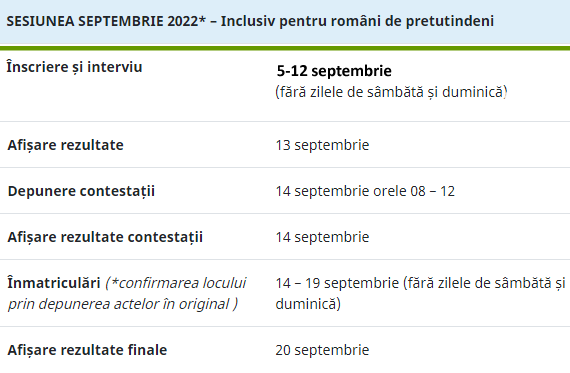The image size is (570, 373).
Task: Click the Afișare rezultate row label
Action: (x=66, y=145)
